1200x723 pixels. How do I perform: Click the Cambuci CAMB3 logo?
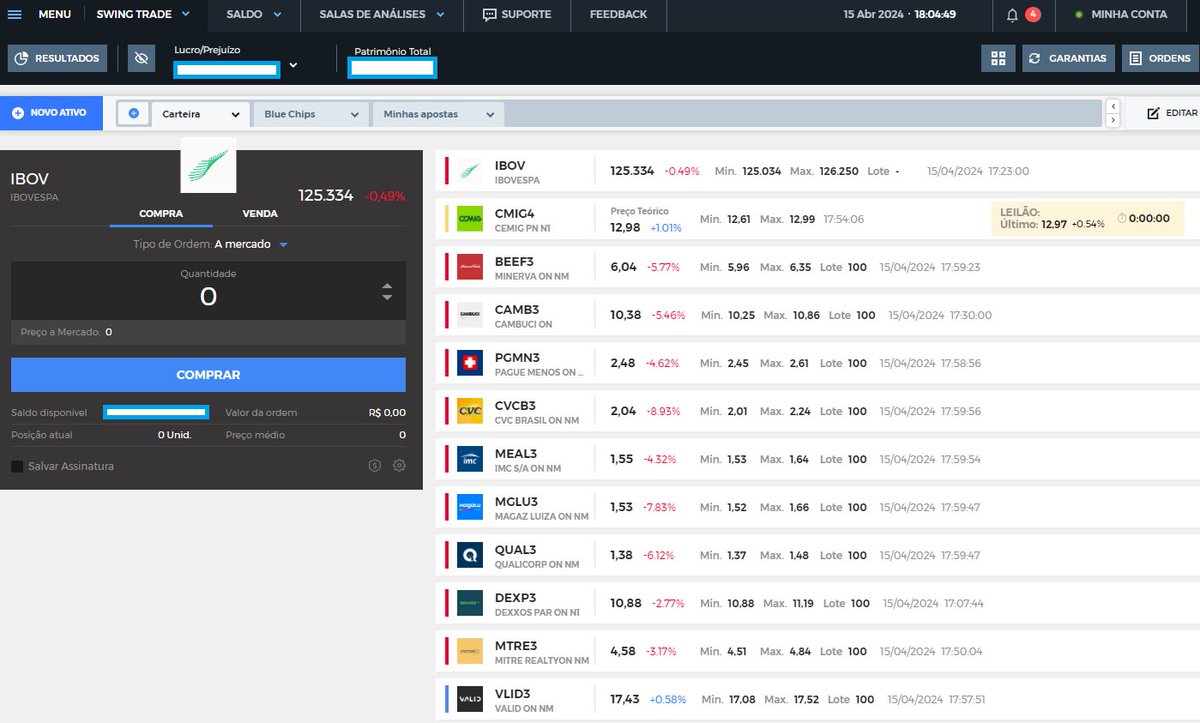[x=470, y=315]
